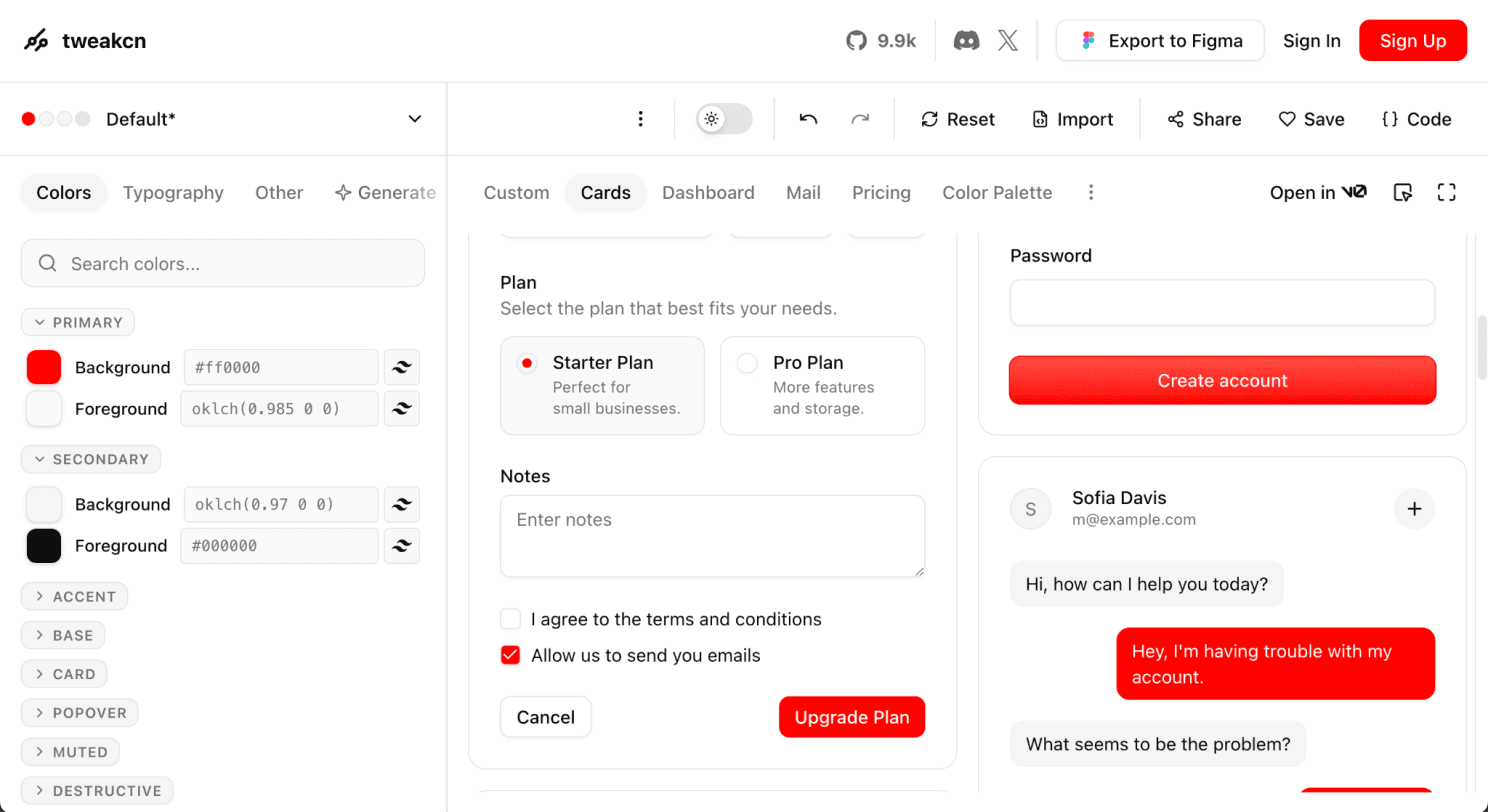1488x812 pixels.
Task: Click the undo arrow icon
Action: [808, 119]
